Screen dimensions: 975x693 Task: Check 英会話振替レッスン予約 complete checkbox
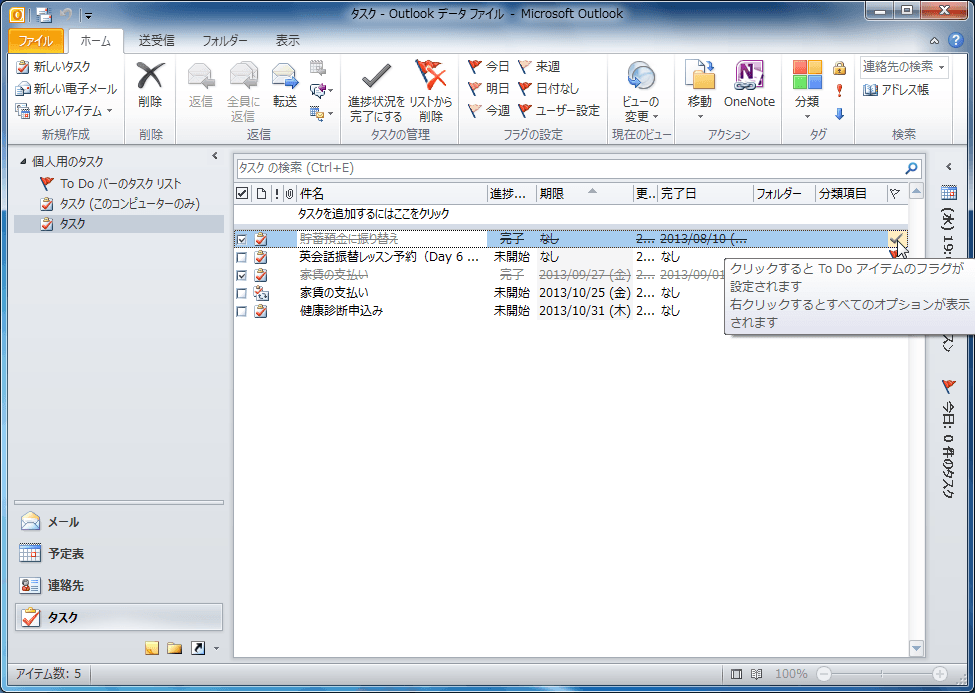[x=242, y=257]
